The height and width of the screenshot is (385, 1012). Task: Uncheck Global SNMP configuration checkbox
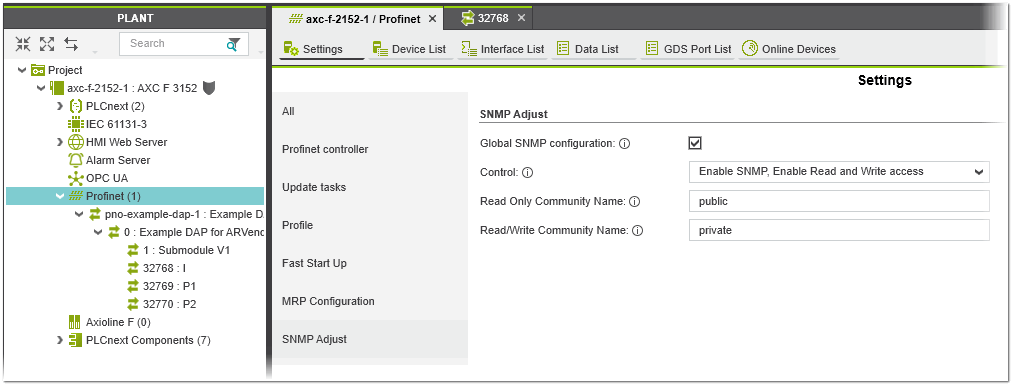click(694, 143)
